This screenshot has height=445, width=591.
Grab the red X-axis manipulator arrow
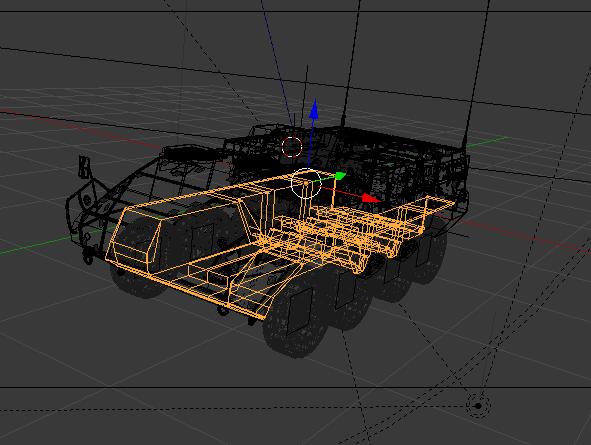[x=370, y=198]
